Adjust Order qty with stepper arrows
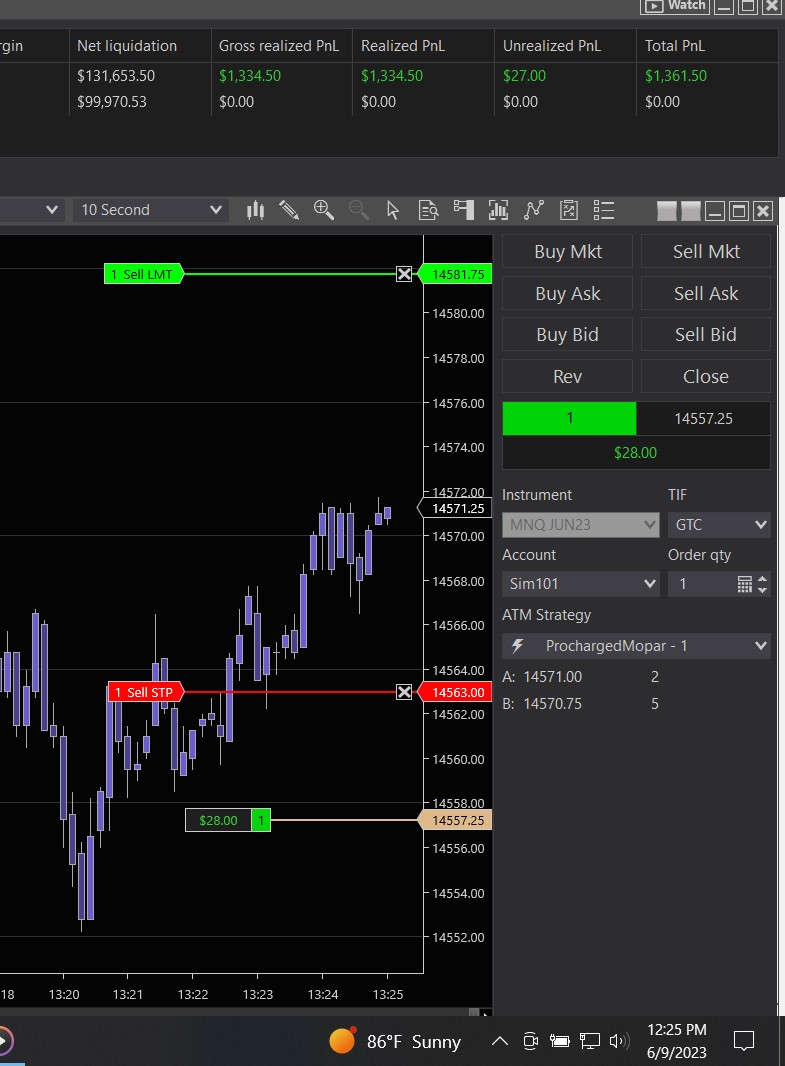The height and width of the screenshot is (1066, 785). pos(763,584)
